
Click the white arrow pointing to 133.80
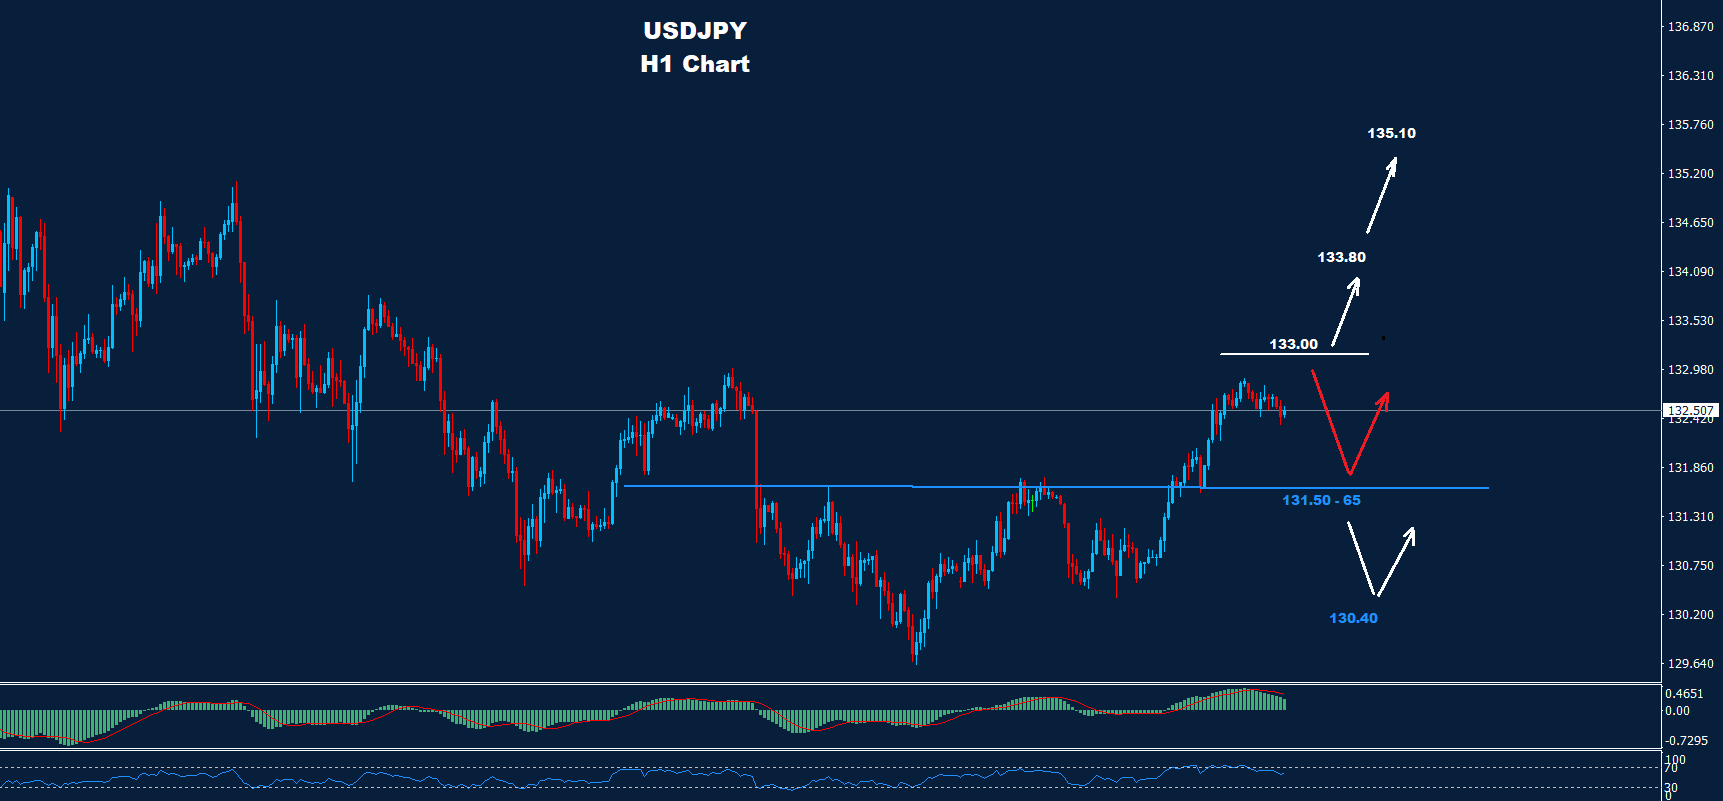(1346, 311)
